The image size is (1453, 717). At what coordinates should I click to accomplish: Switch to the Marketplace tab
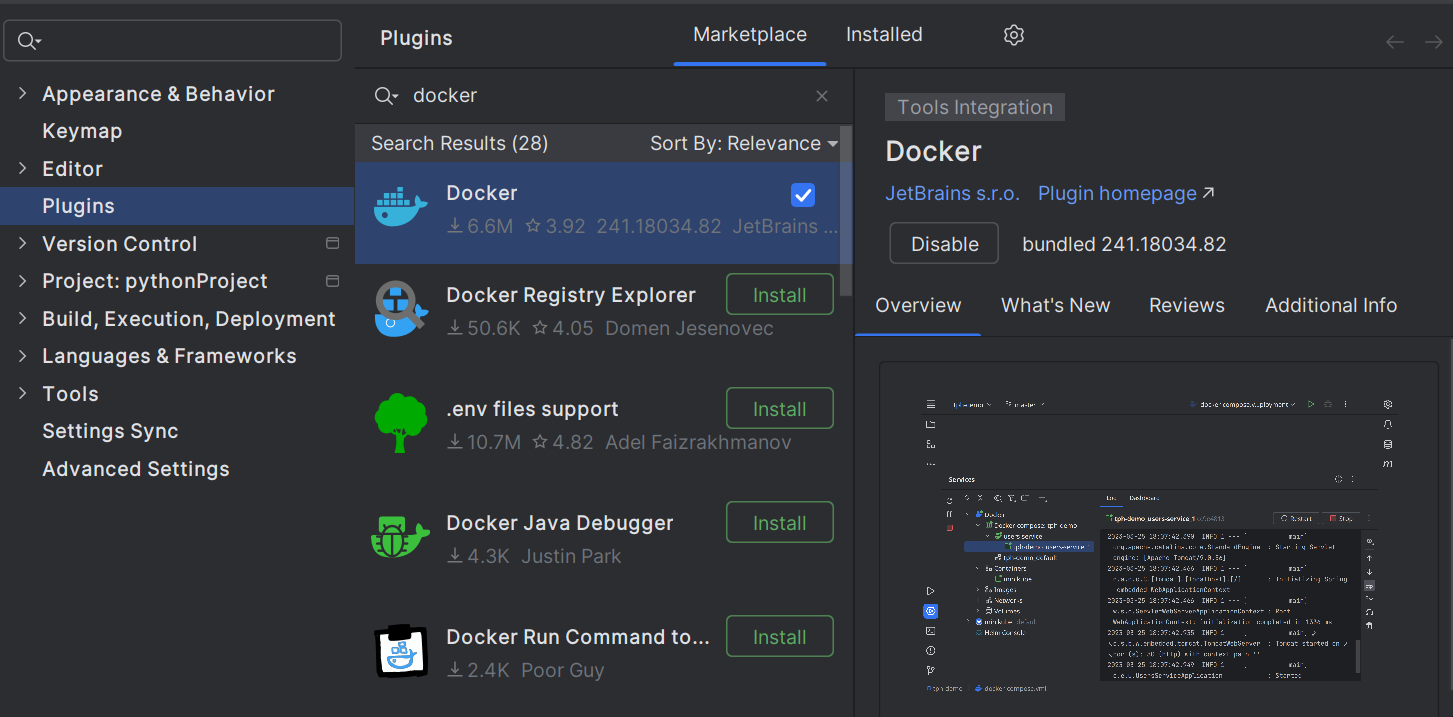[x=750, y=35]
